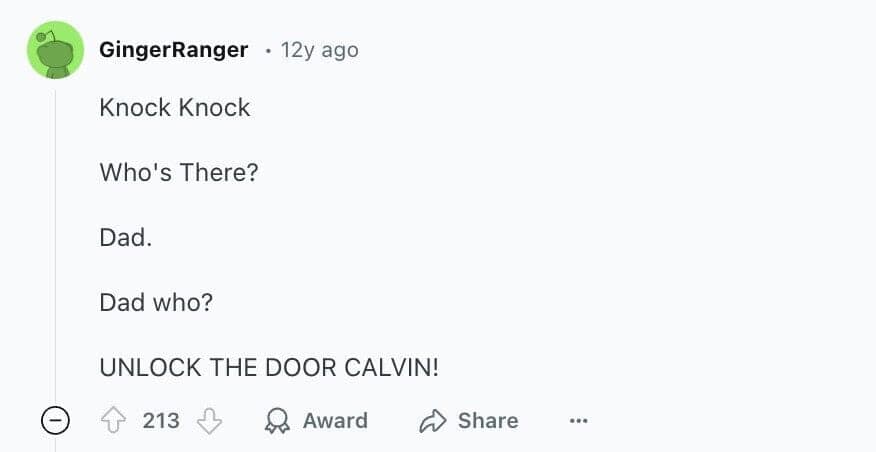This screenshot has height=452, width=876.
Task: Click the 213 vote count
Action: 161,421
